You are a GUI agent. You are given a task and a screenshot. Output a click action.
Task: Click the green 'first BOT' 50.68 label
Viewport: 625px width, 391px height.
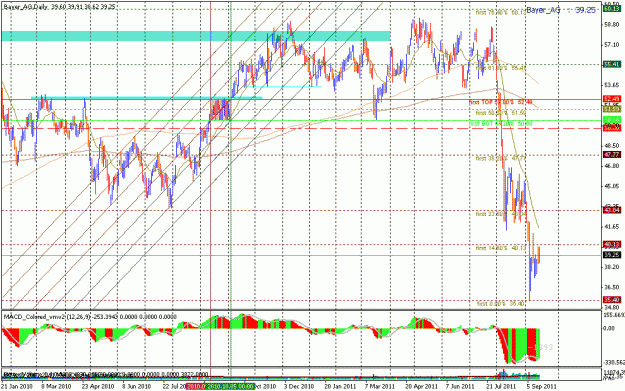[x=501, y=124]
